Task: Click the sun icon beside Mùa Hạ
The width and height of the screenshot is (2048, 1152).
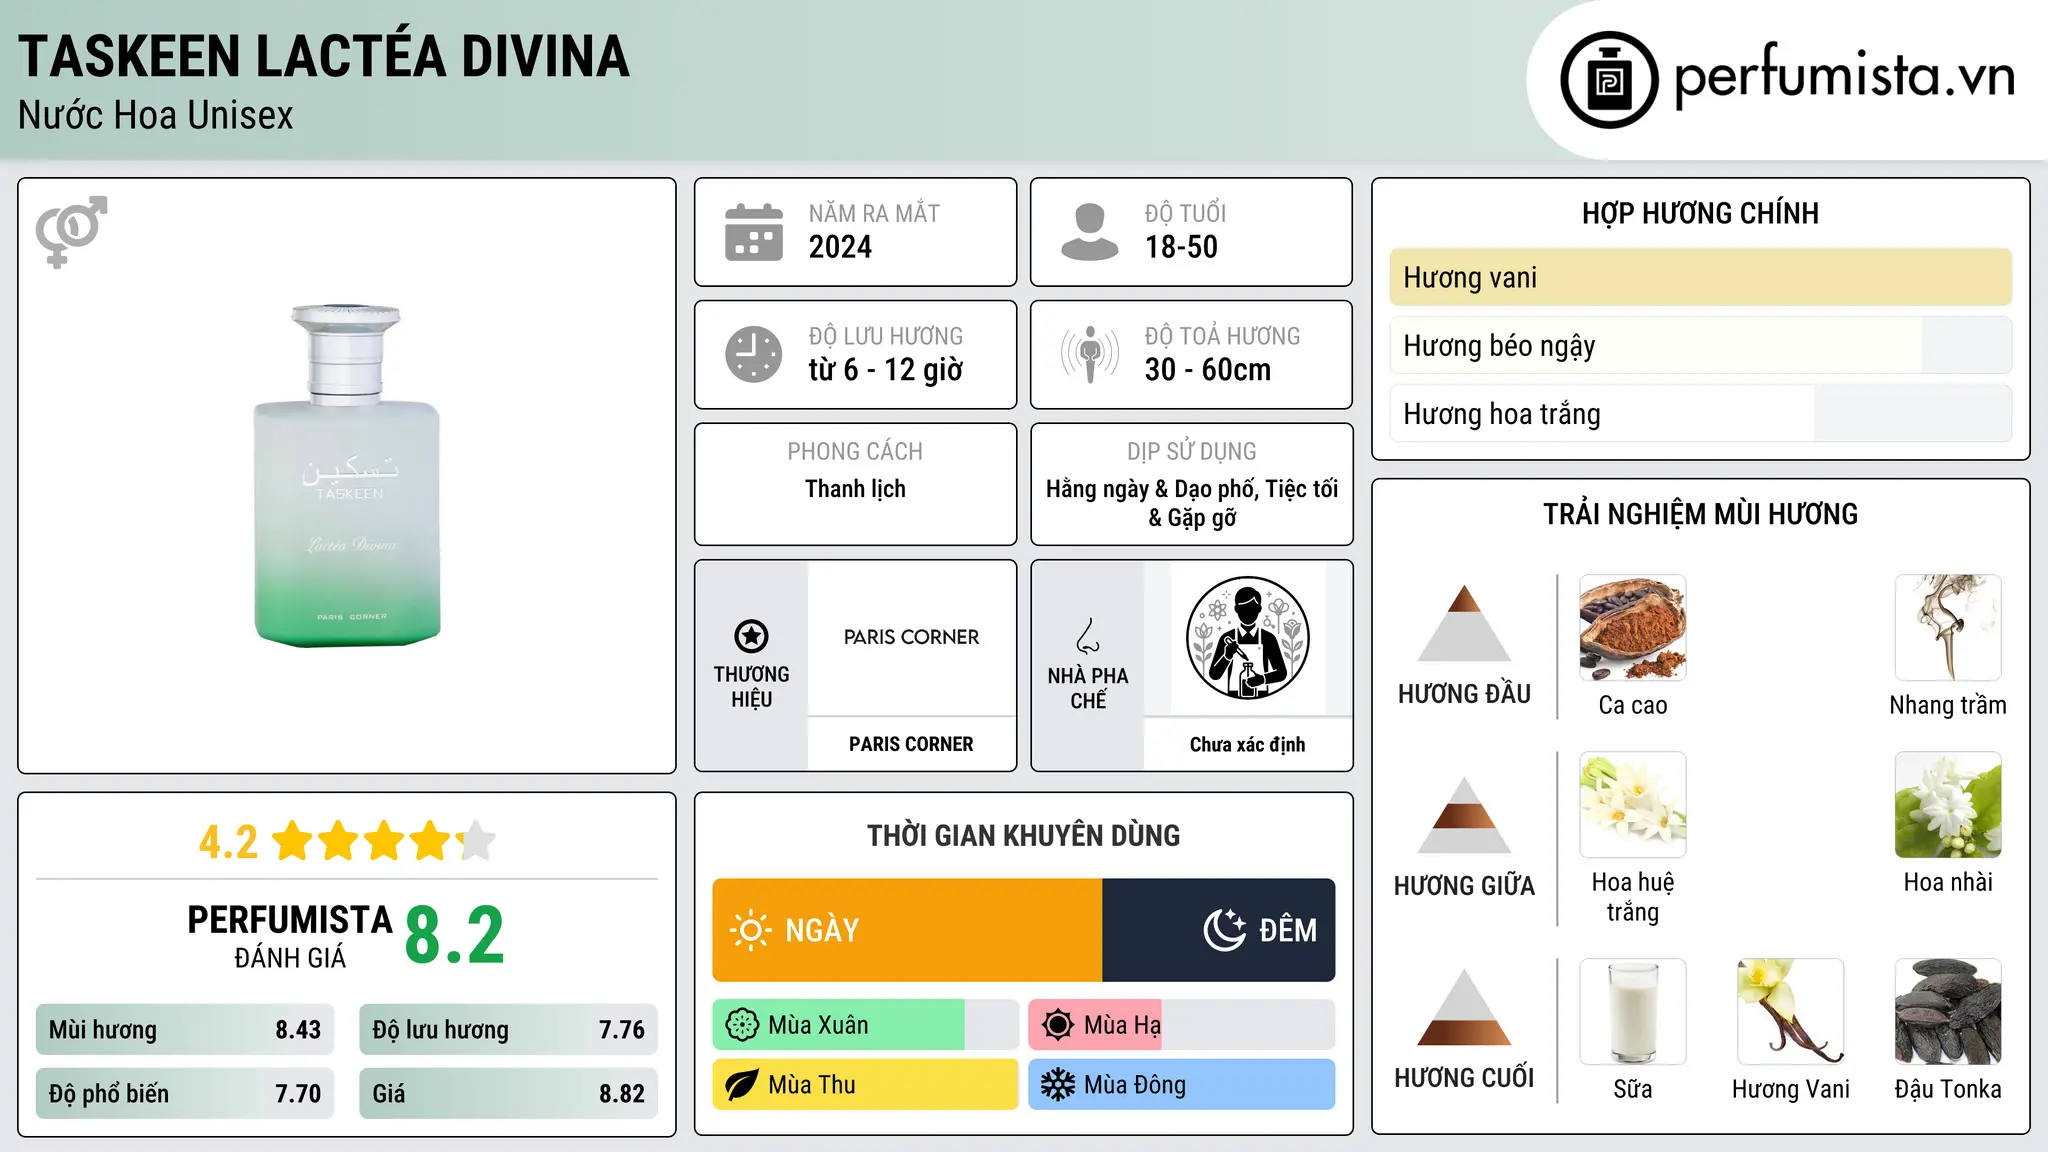Action: point(1058,1025)
